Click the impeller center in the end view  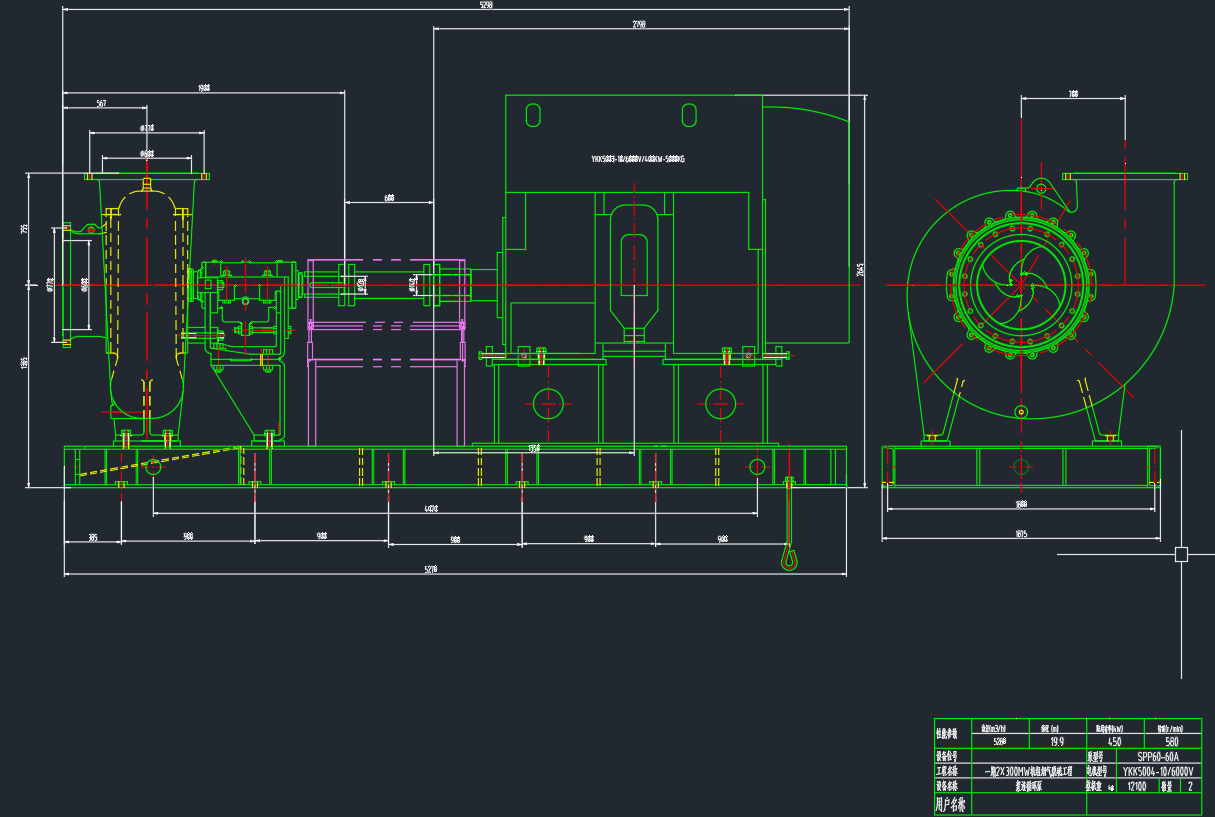click(x=1021, y=285)
